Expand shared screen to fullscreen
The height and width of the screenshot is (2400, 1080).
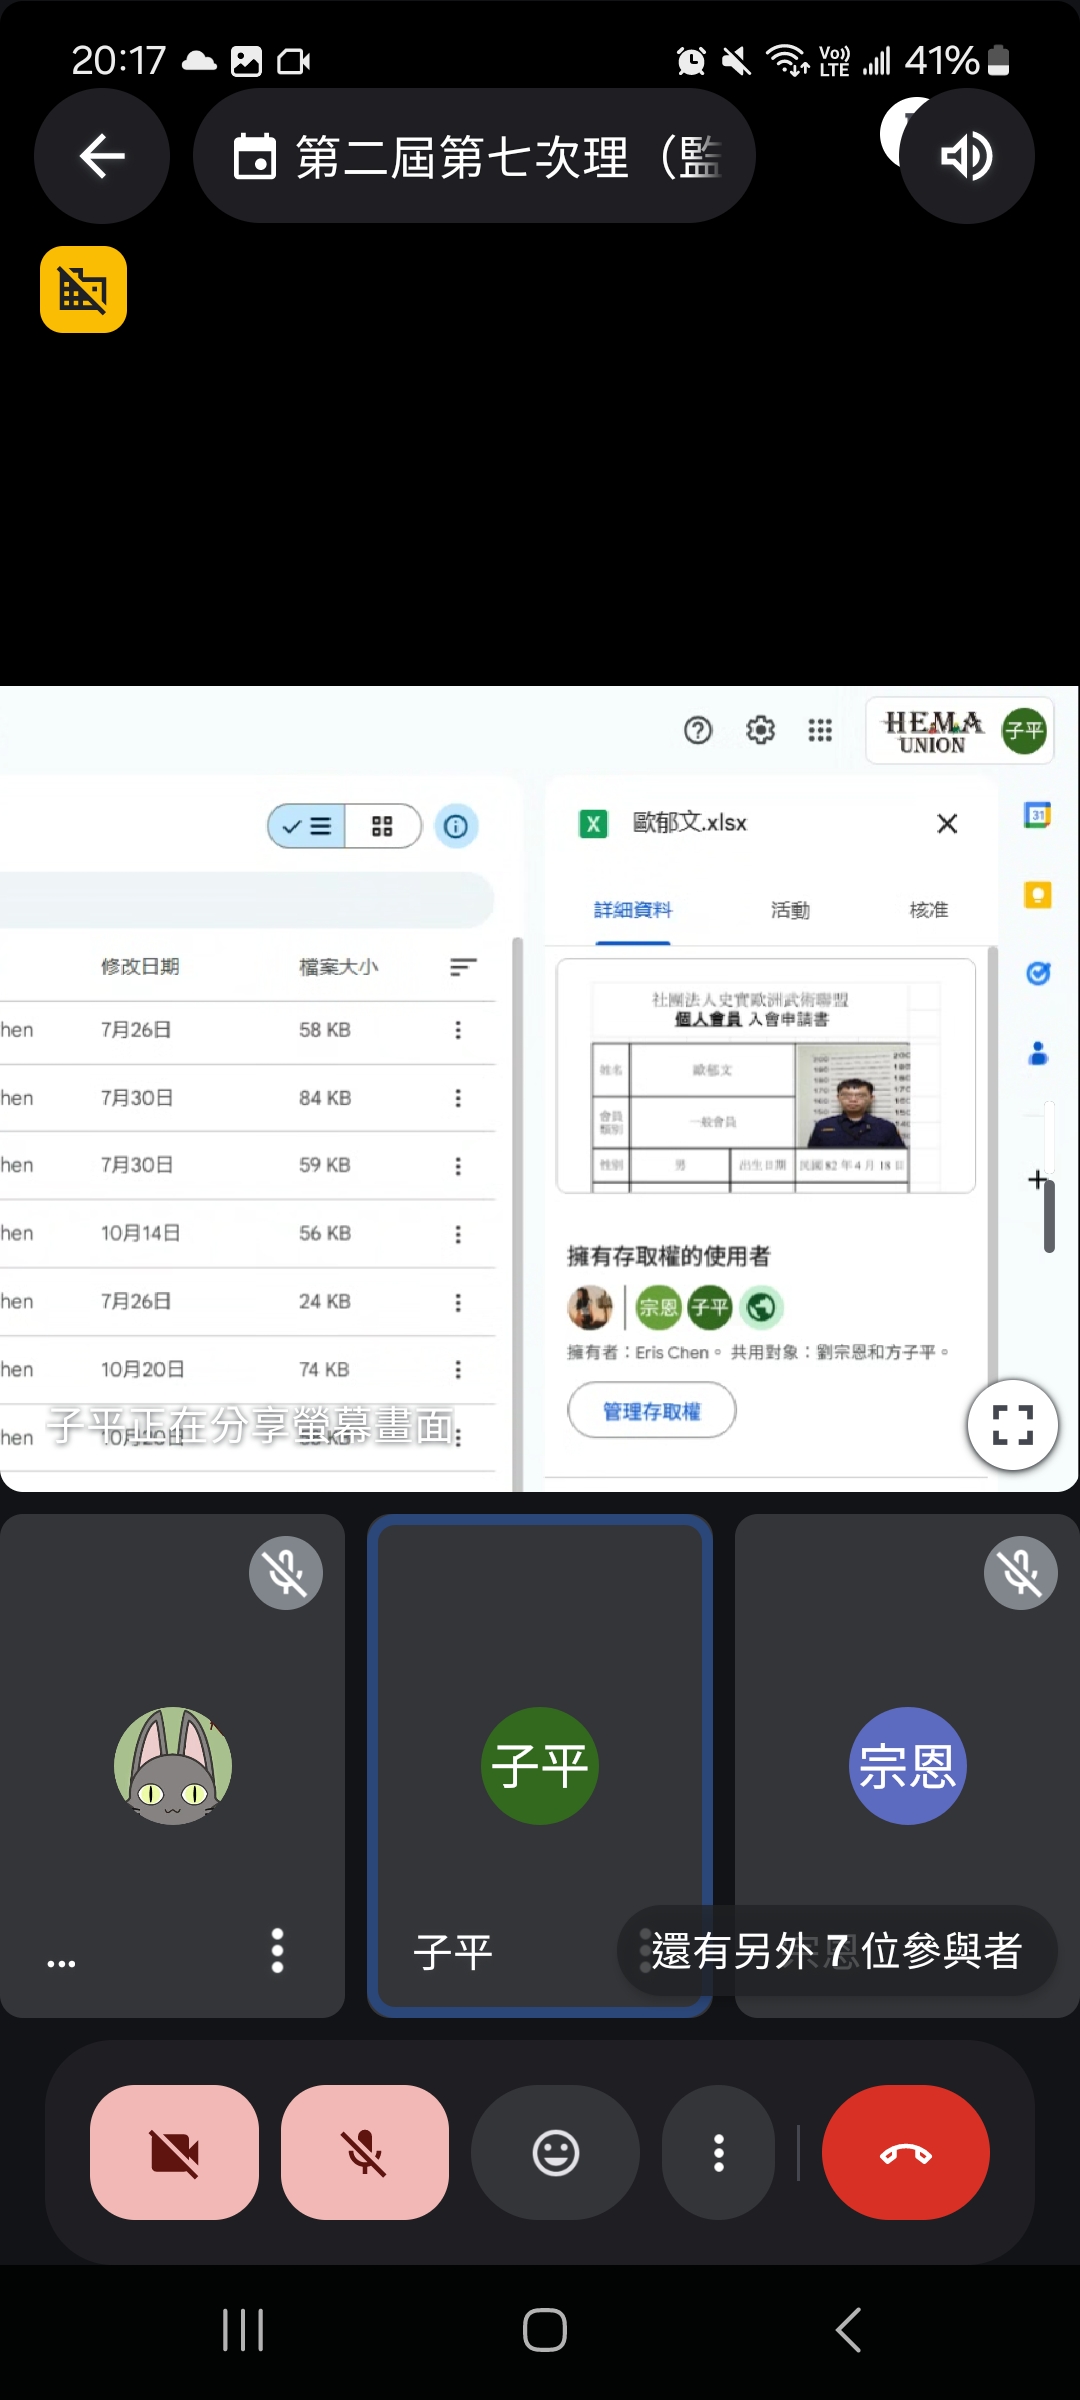tap(1012, 1424)
